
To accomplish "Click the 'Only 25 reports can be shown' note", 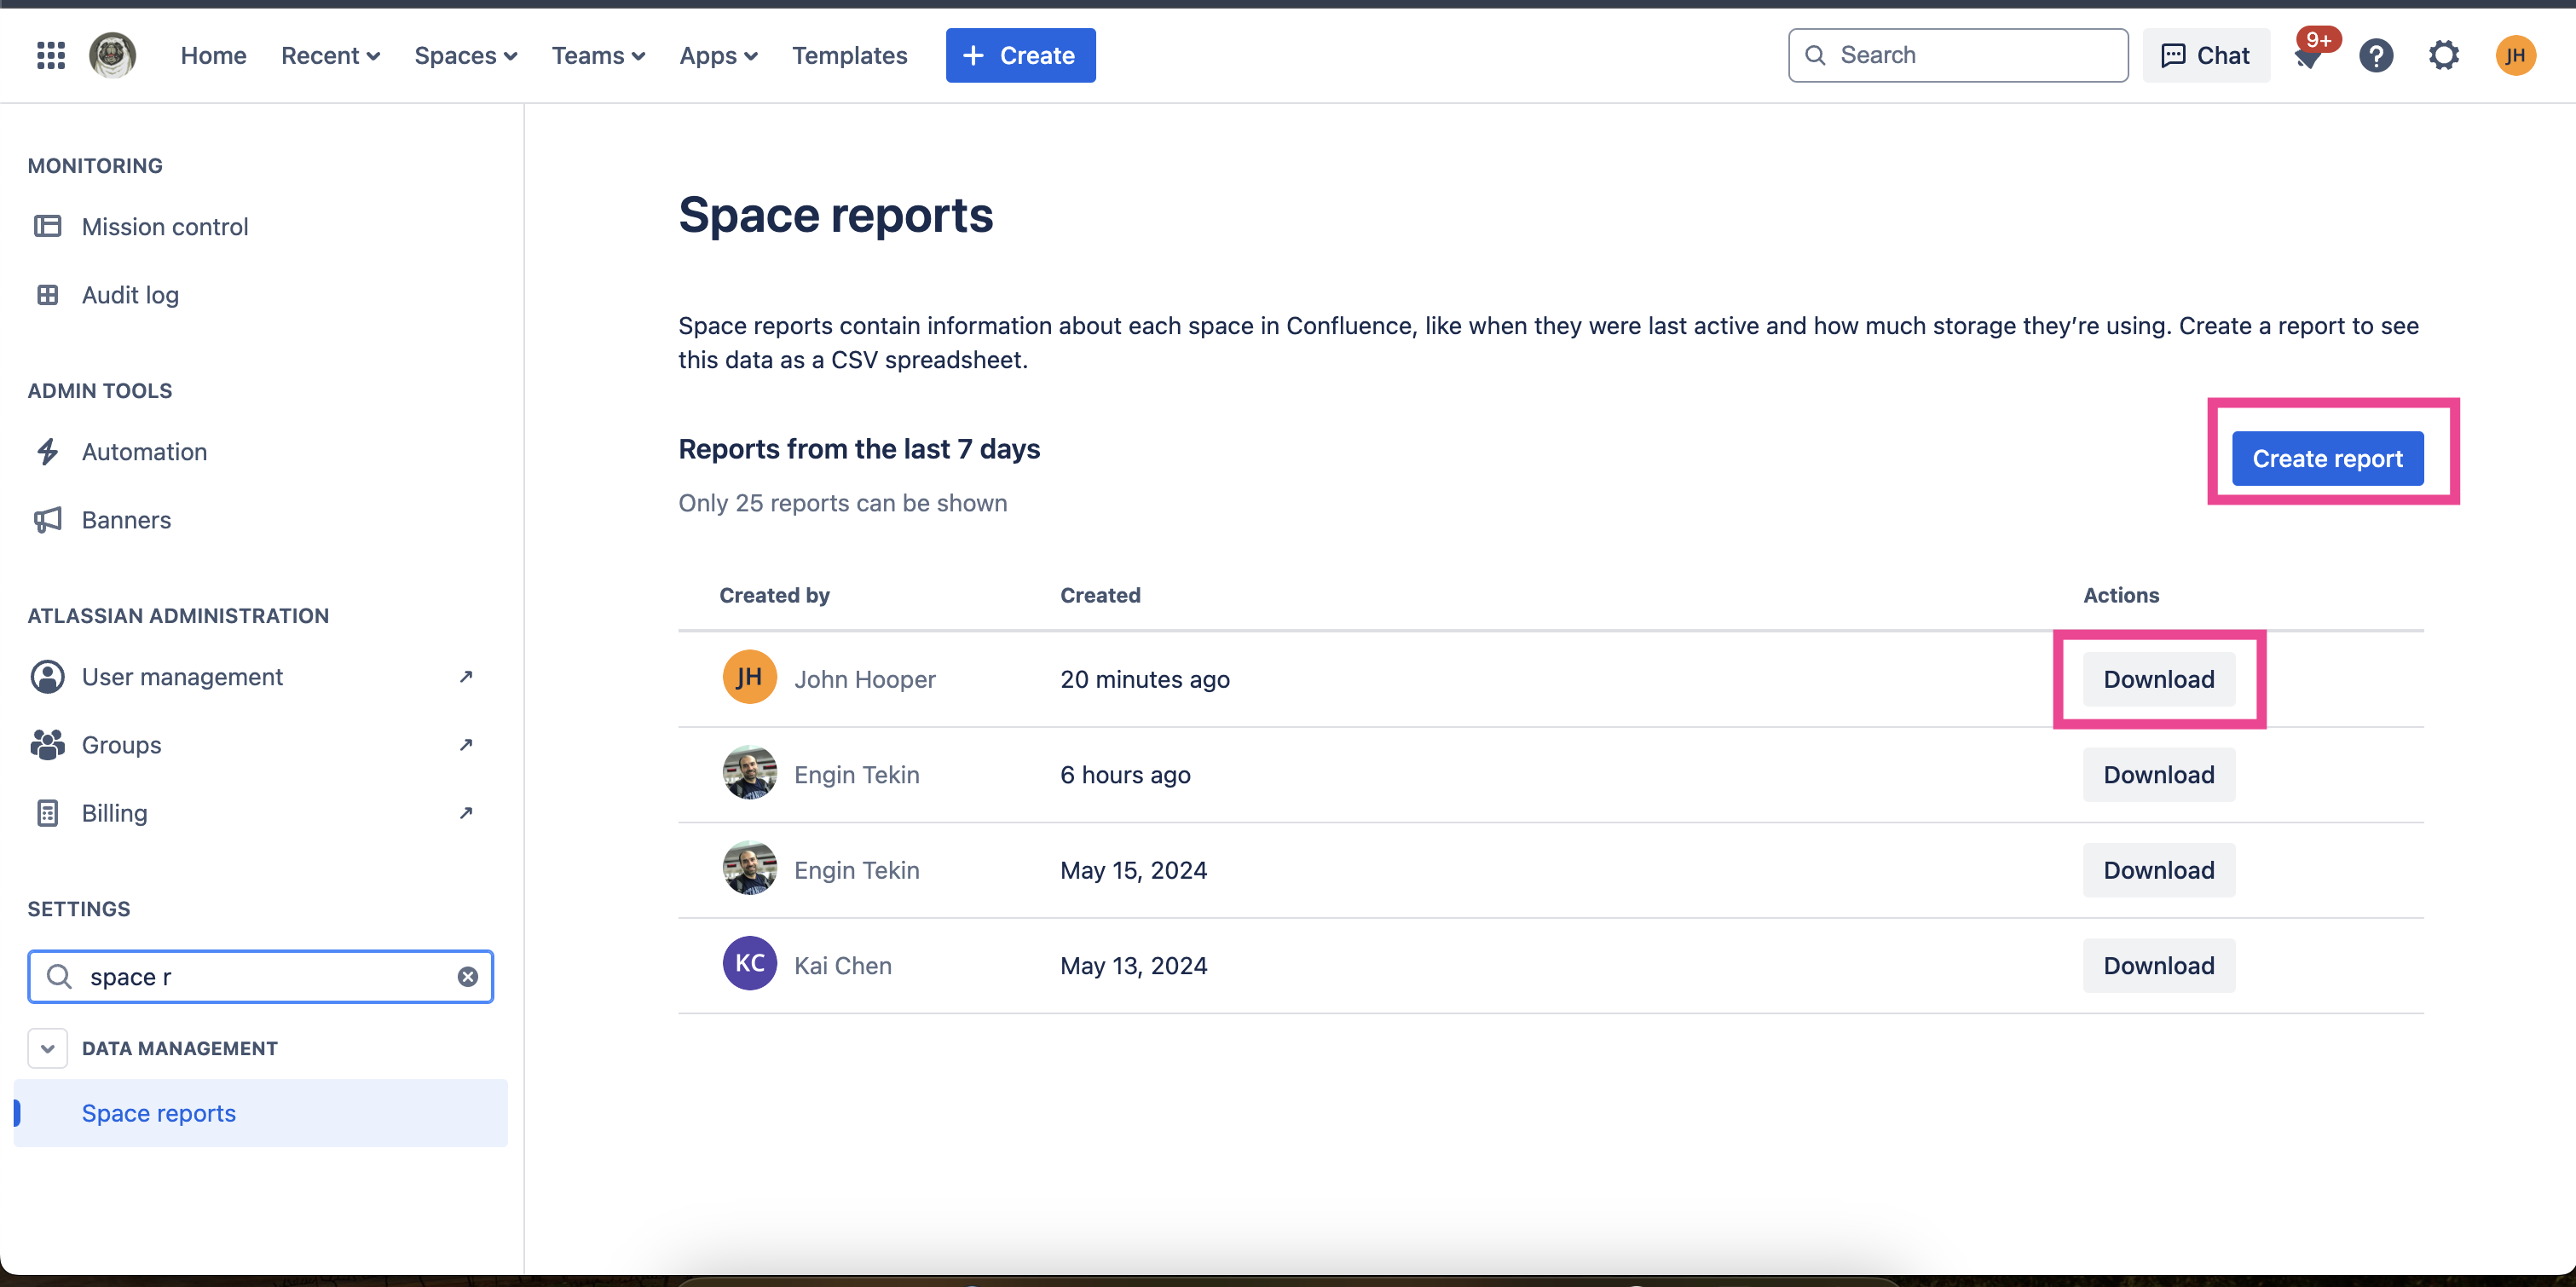I will [842, 503].
